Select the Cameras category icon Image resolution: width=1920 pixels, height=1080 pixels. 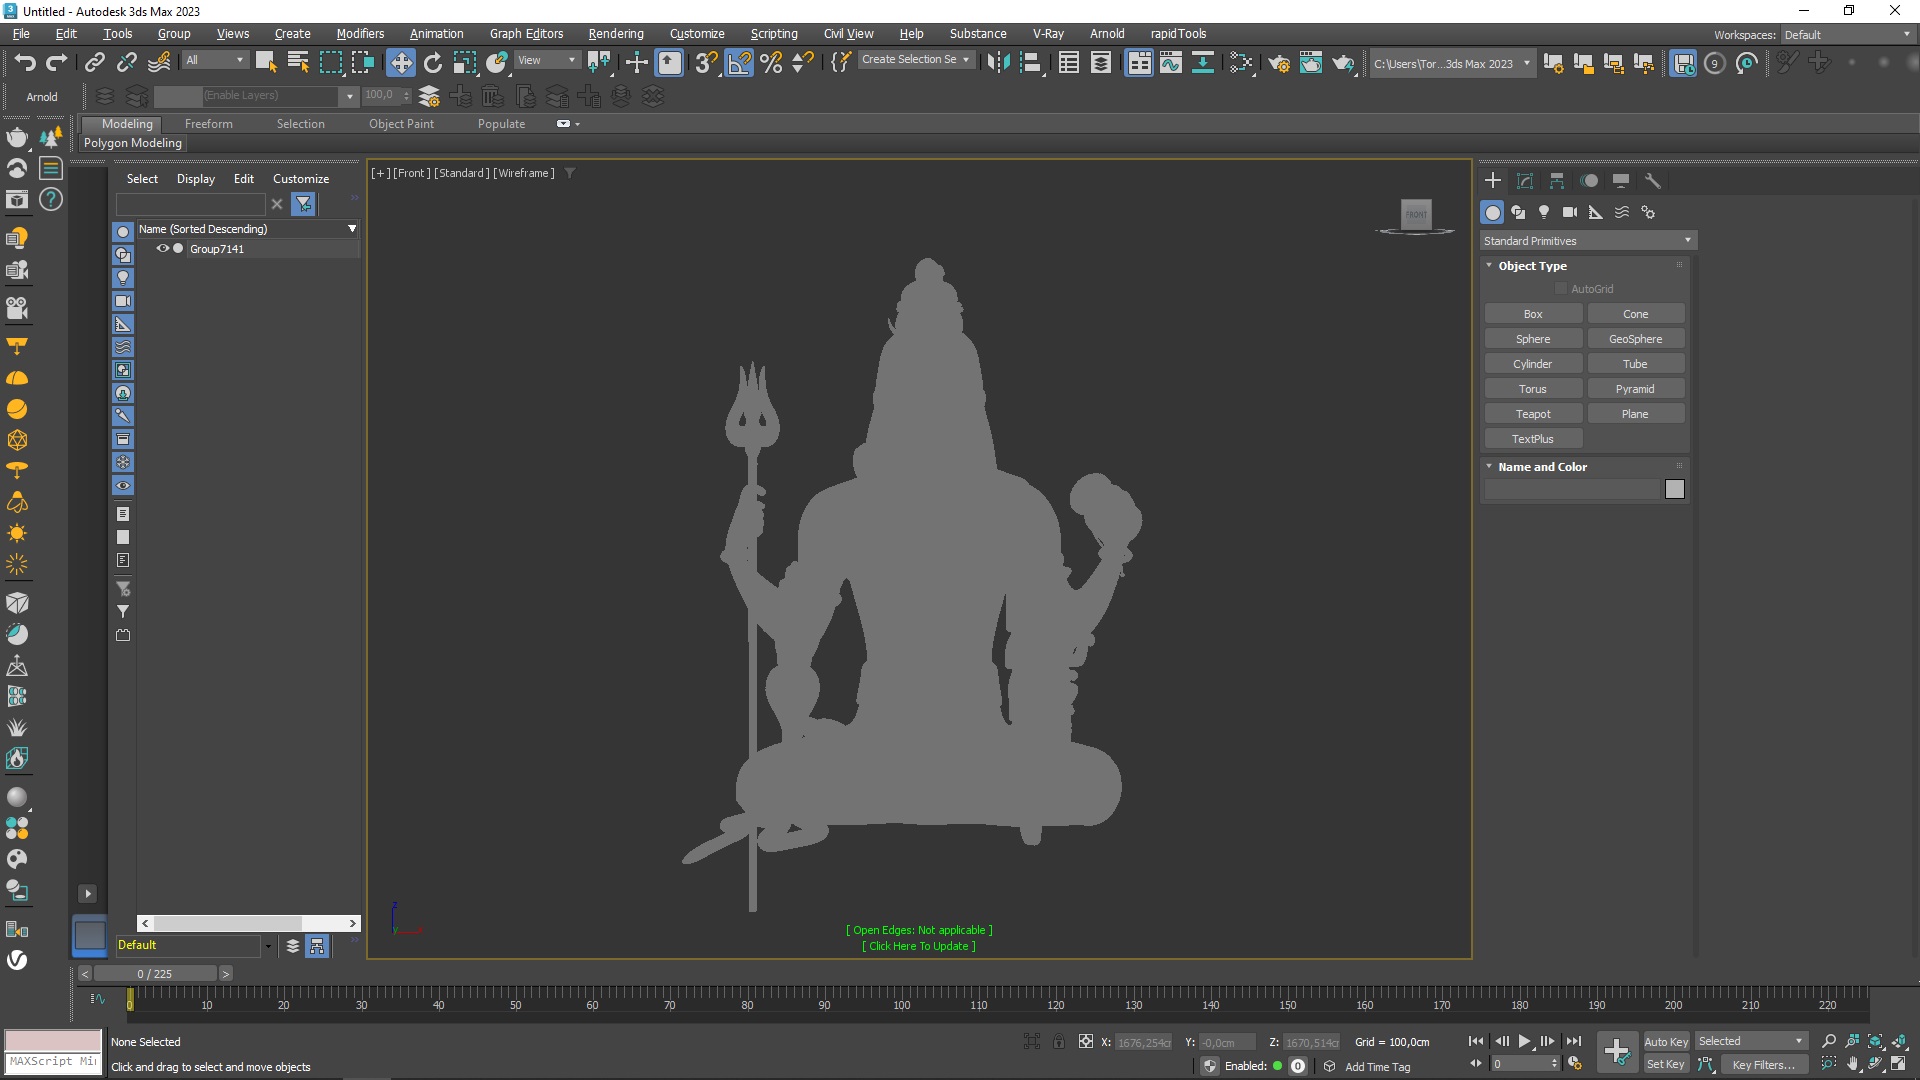pos(1570,212)
